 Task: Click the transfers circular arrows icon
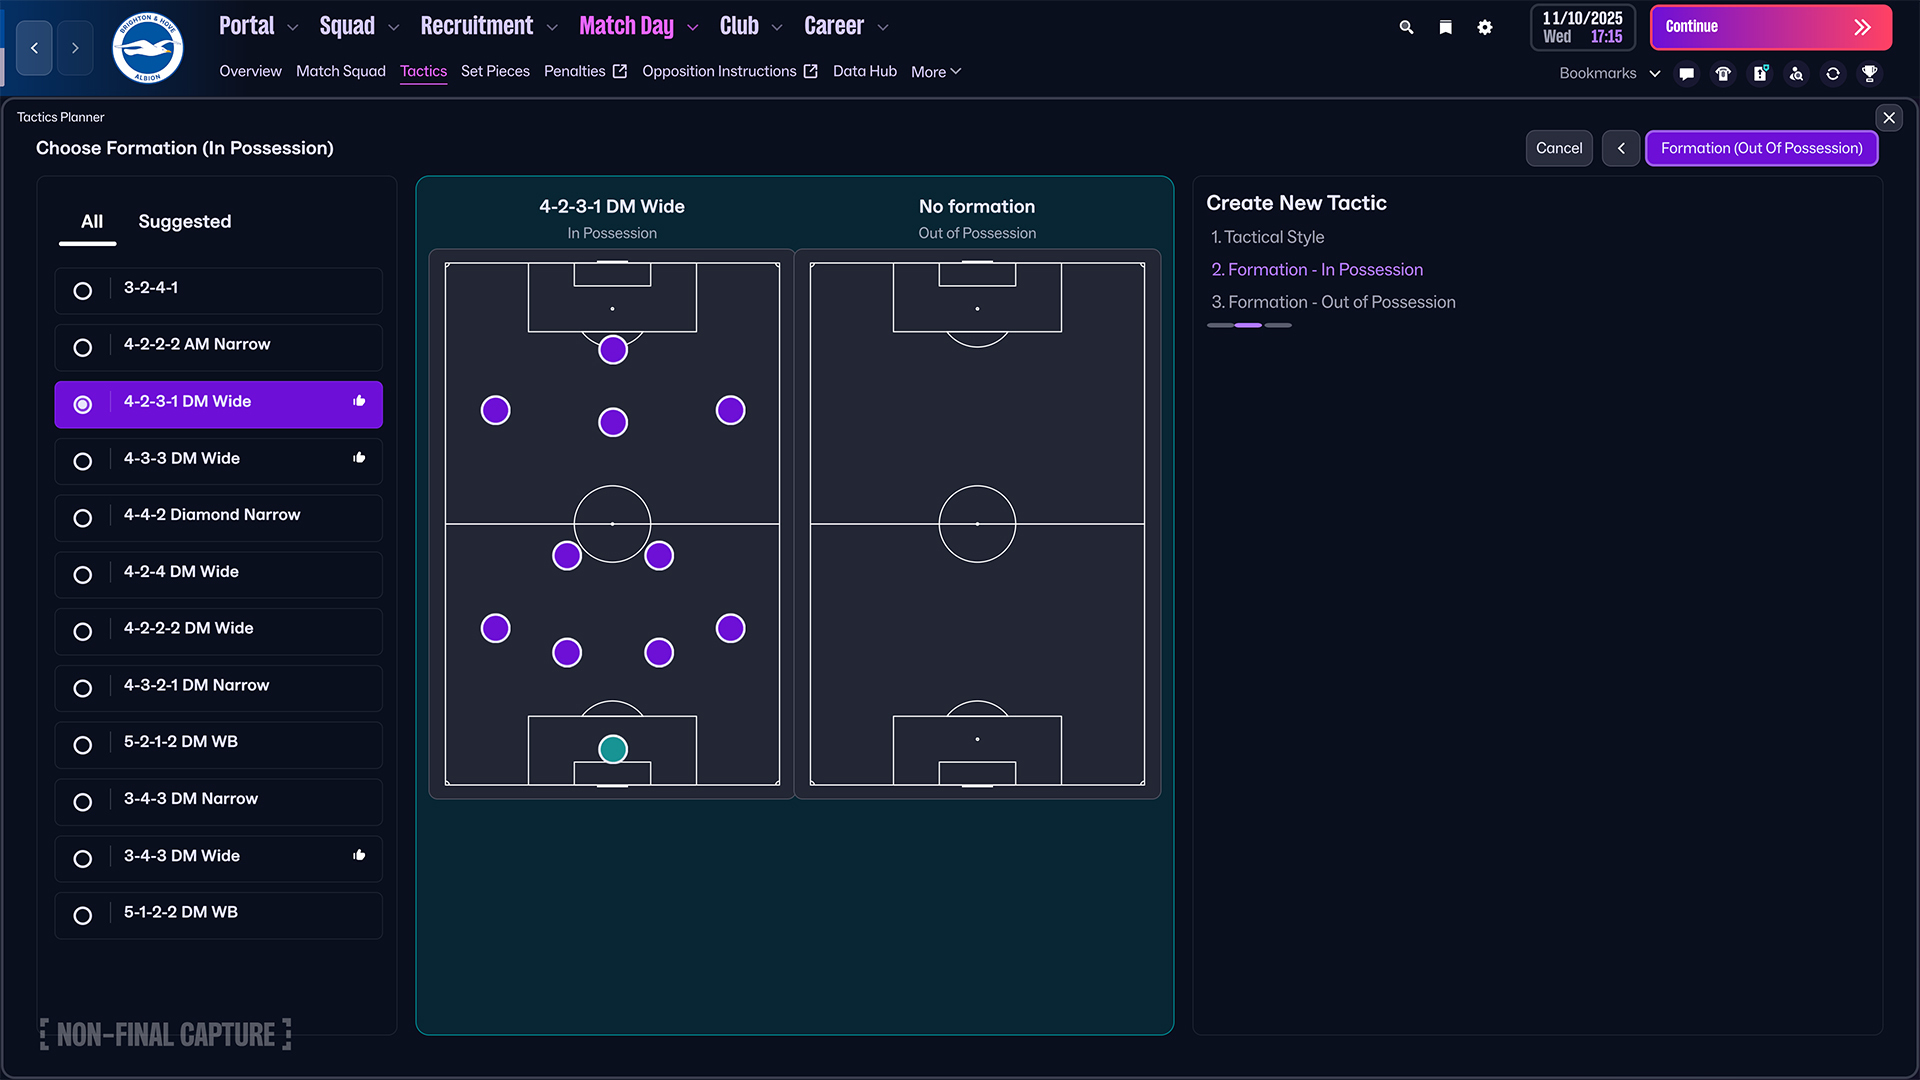[1833, 73]
